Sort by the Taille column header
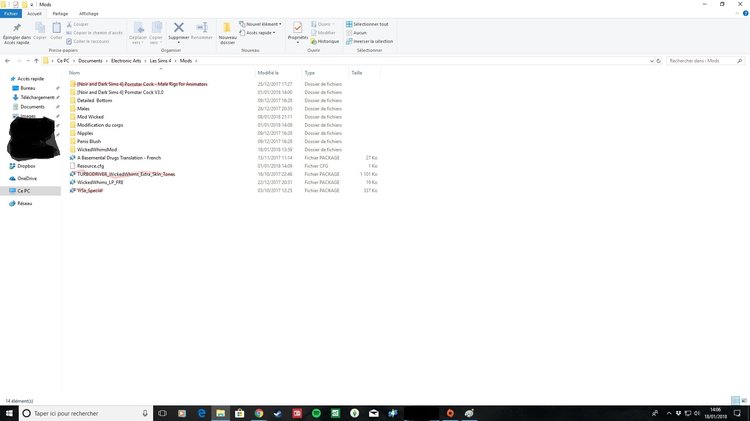The image size is (750, 421). pyautogui.click(x=357, y=73)
